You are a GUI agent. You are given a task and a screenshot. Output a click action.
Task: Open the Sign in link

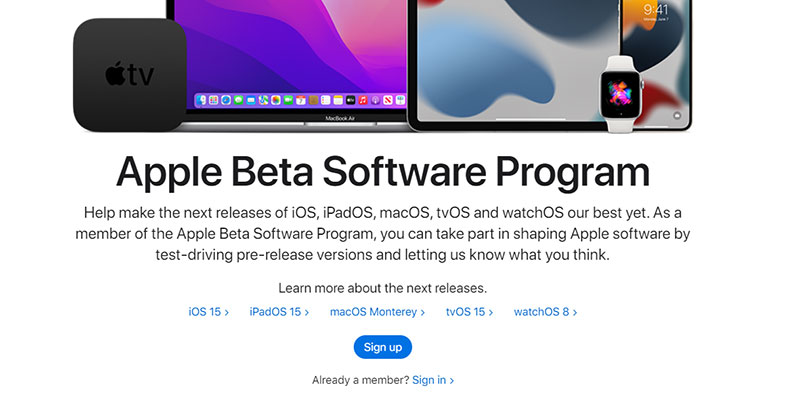point(433,380)
